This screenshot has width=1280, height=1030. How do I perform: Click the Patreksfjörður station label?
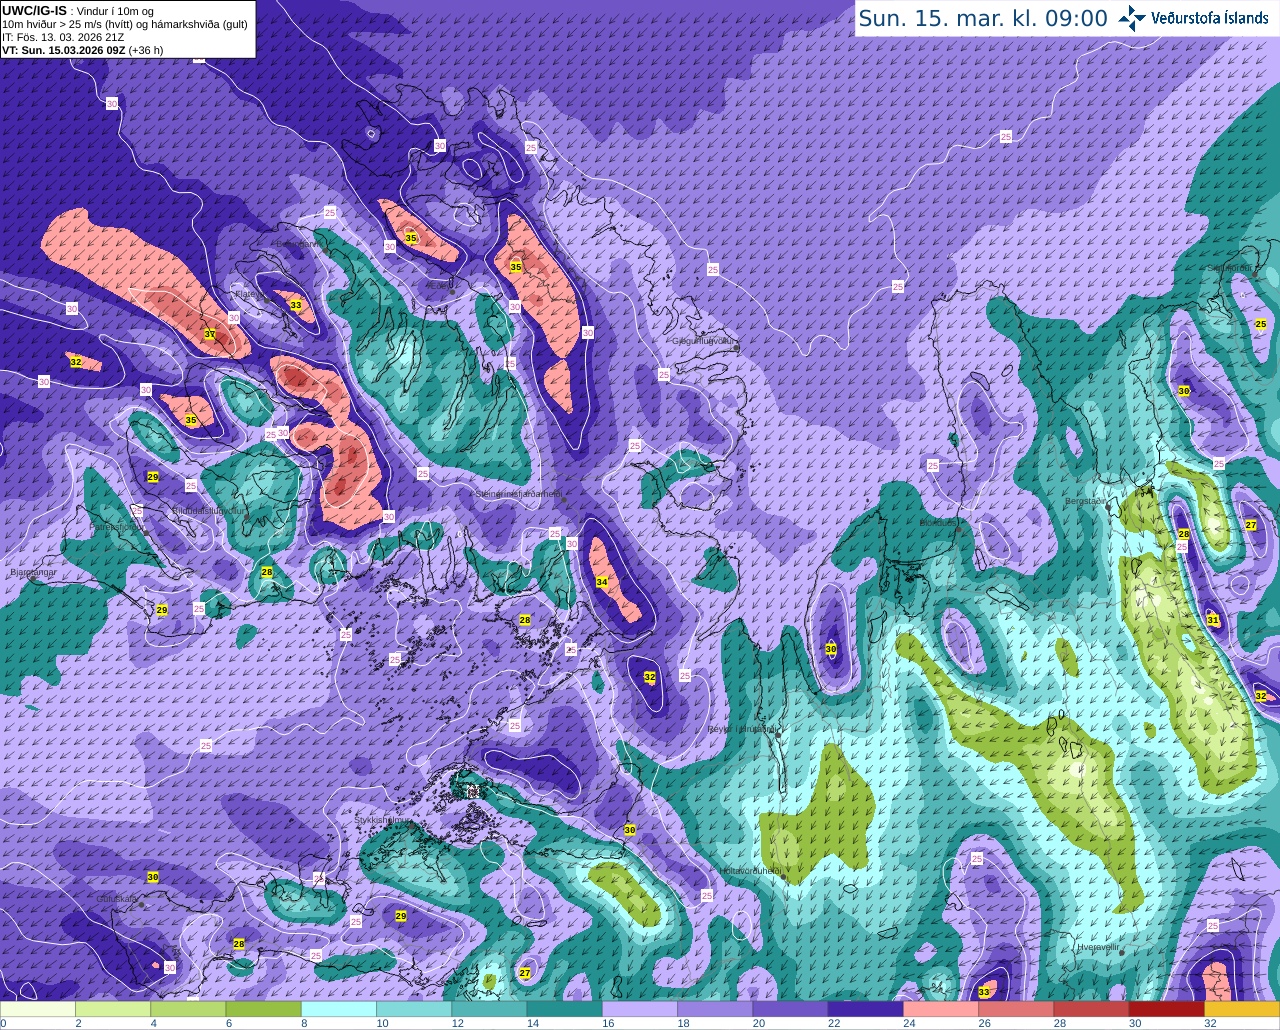[x=118, y=526]
